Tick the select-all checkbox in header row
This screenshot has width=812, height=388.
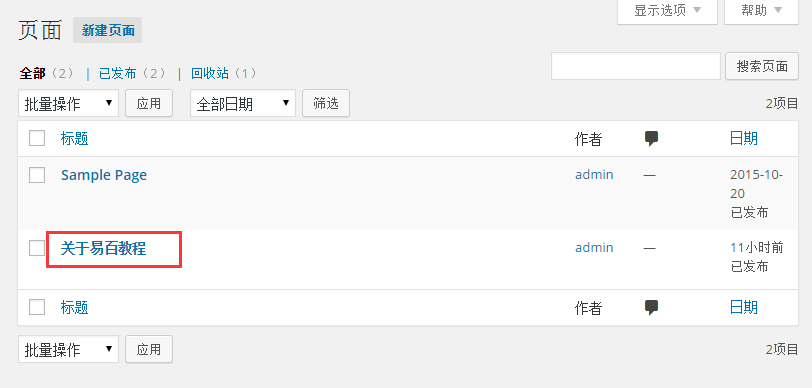click(x=37, y=138)
